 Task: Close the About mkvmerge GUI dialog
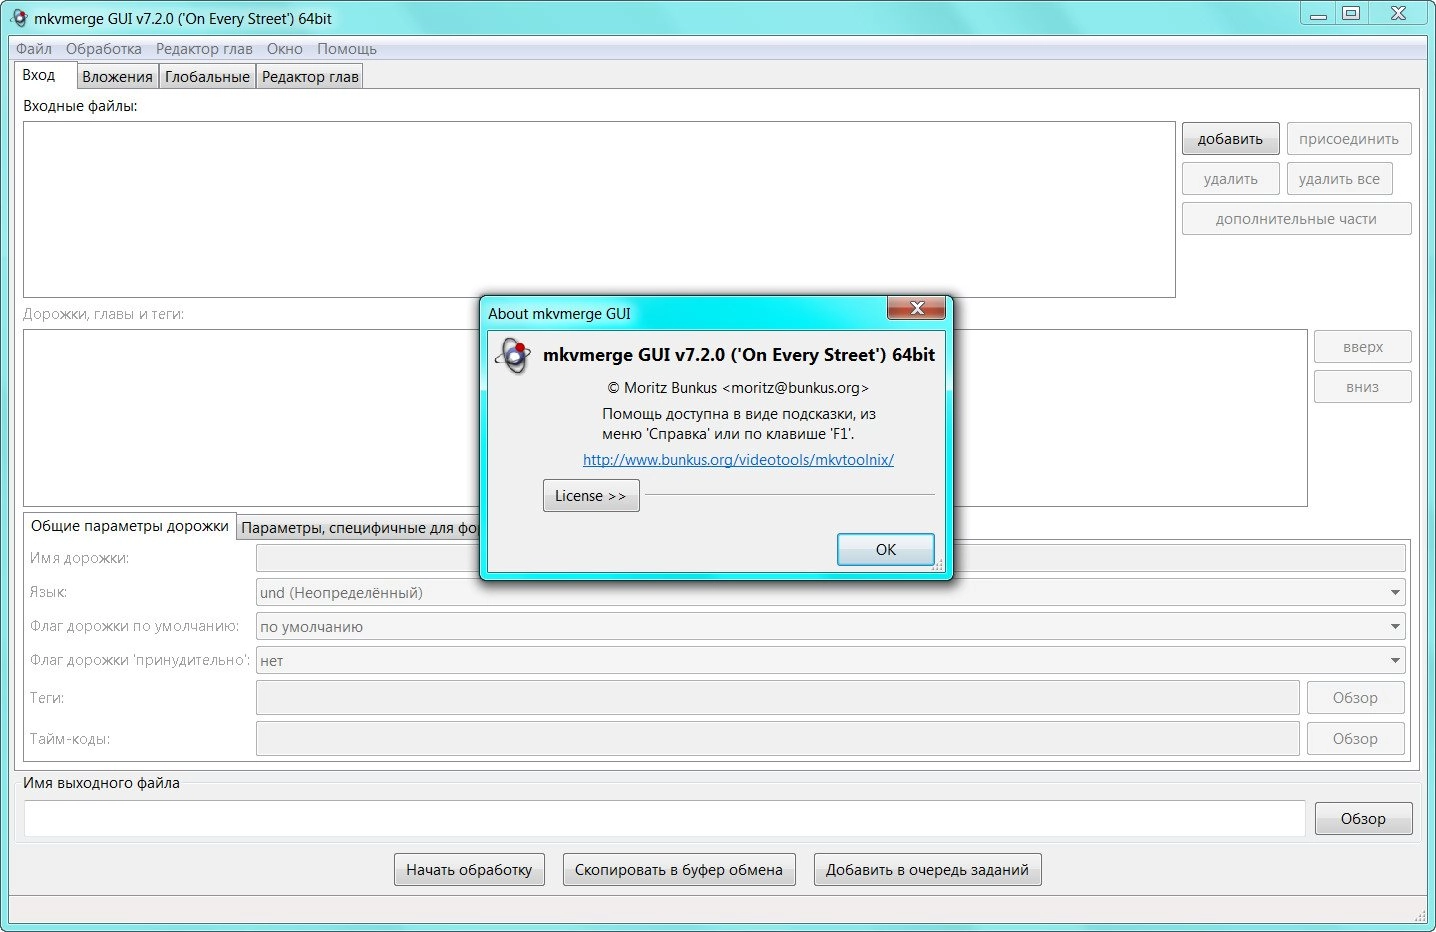[x=916, y=308]
